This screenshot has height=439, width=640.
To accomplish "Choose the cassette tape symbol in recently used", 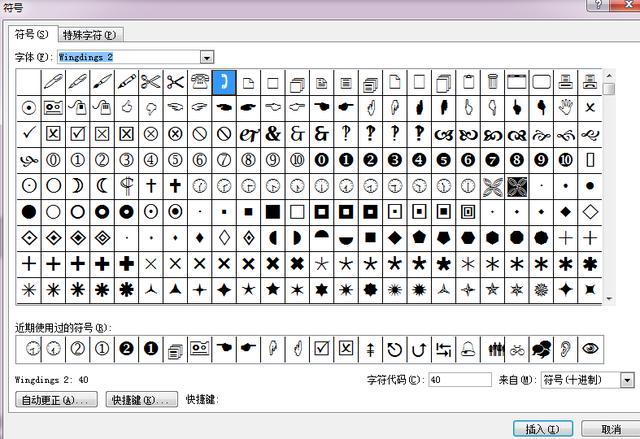I will click(200, 349).
